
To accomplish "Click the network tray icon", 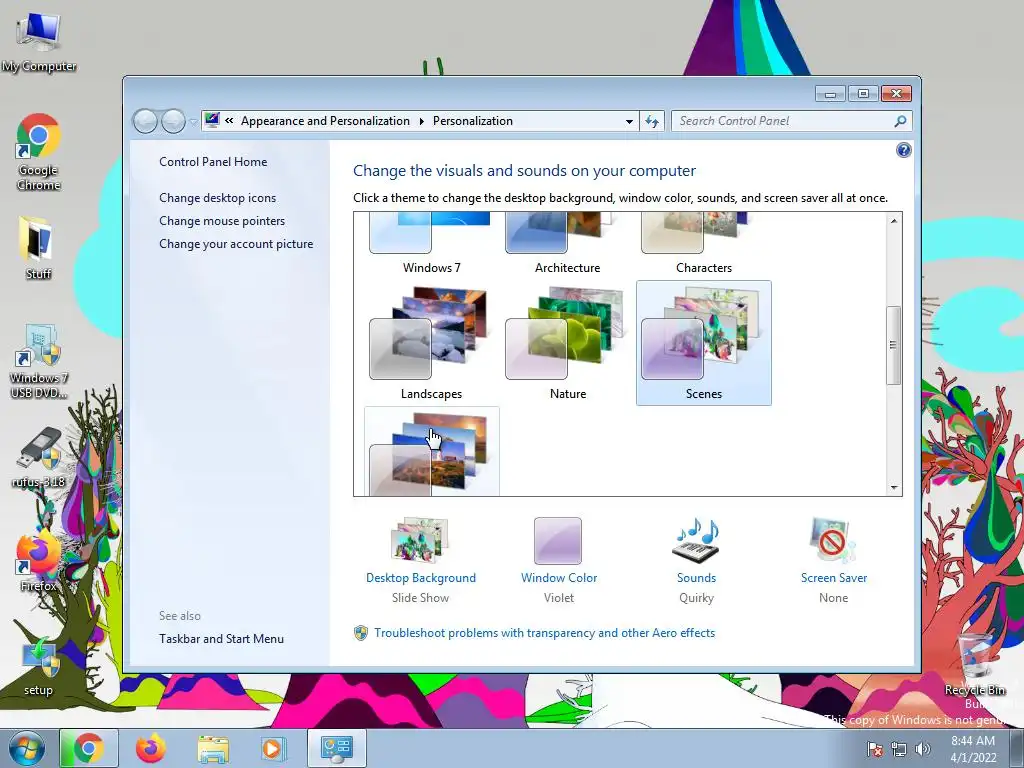I will 899,749.
